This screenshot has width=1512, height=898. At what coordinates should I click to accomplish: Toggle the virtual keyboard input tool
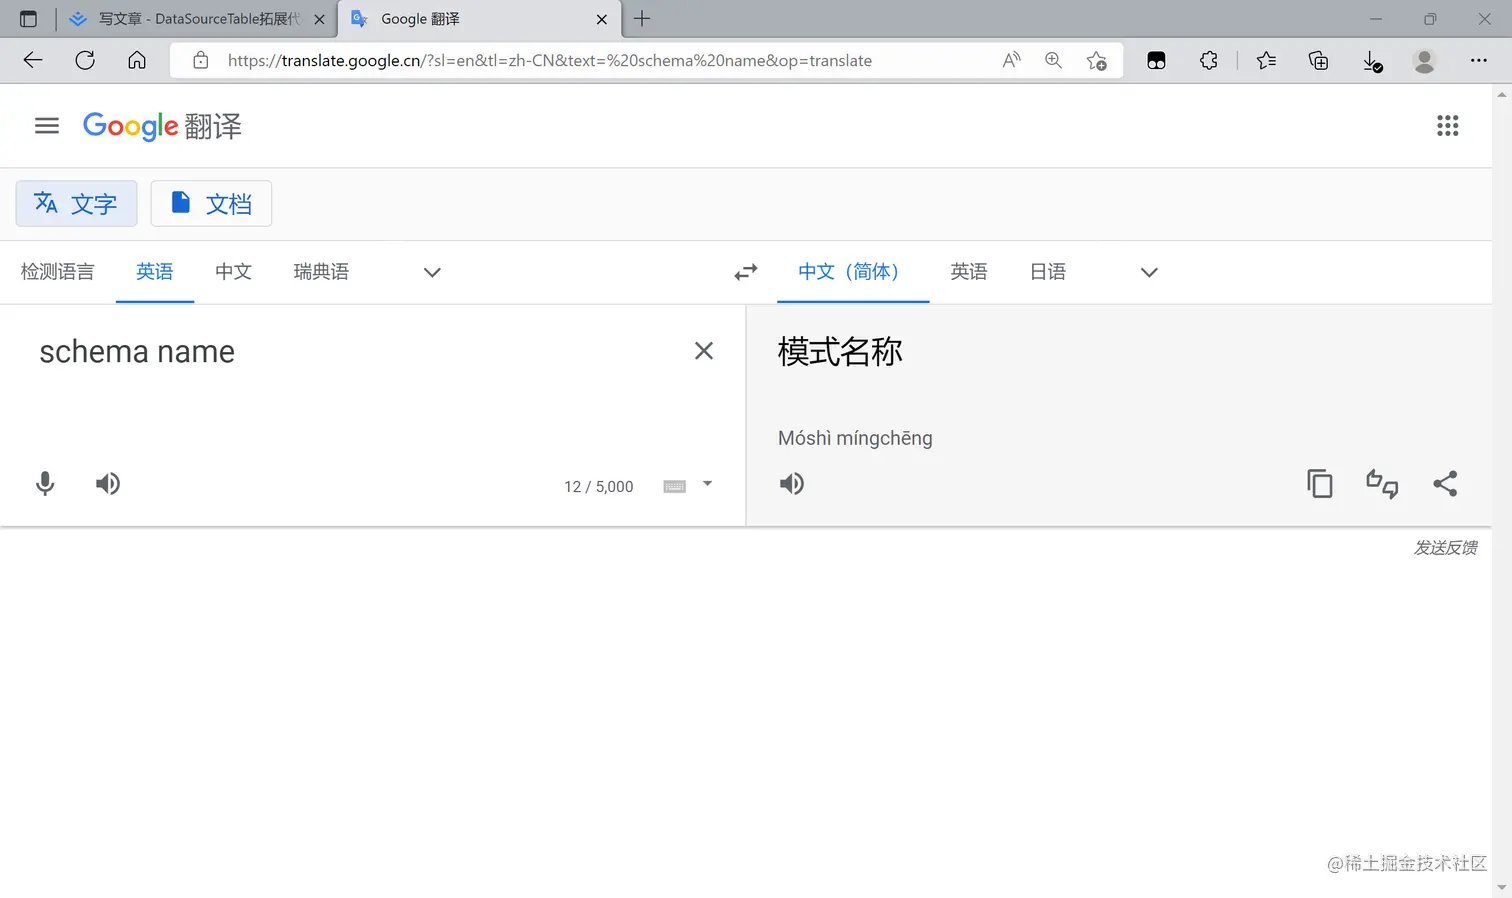(675, 486)
